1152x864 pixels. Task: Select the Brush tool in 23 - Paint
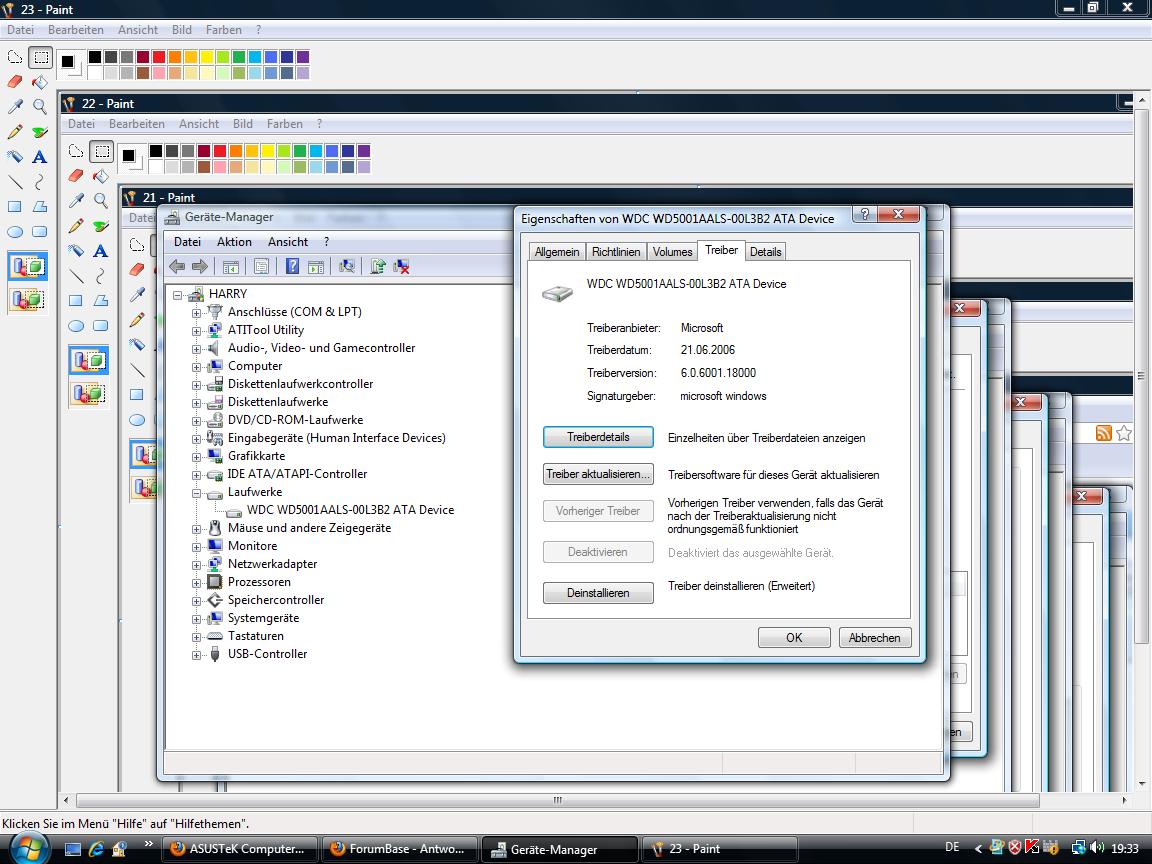click(x=40, y=132)
